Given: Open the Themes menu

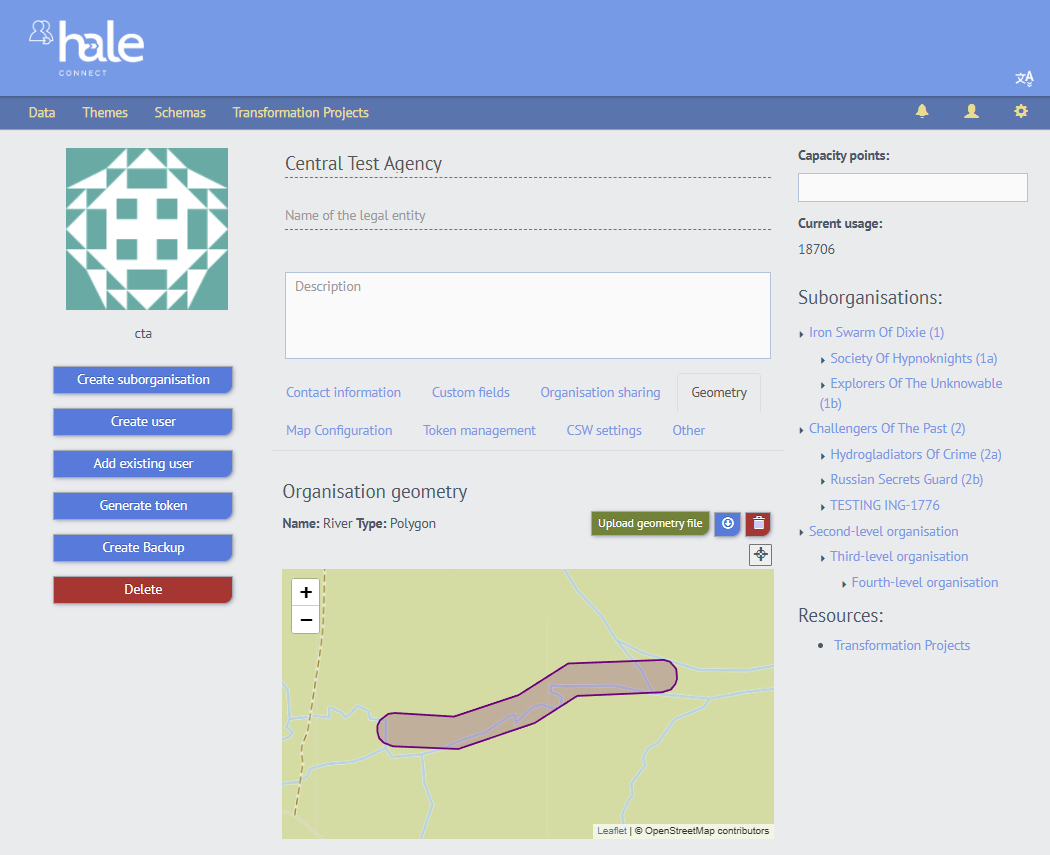Looking at the screenshot, I should [x=105, y=112].
